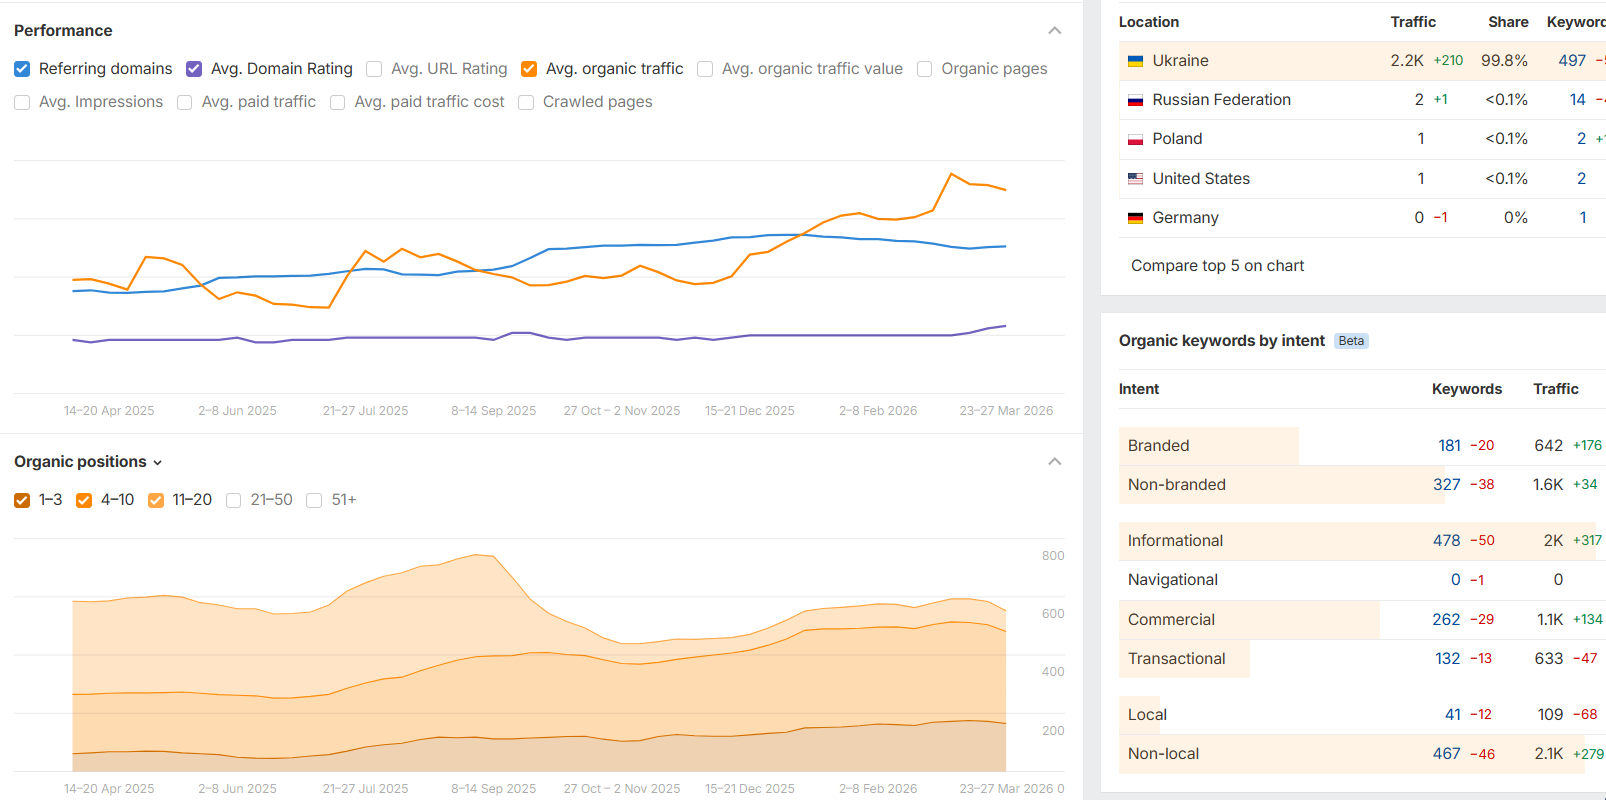Sort locations by Traffic column

[1412, 22]
